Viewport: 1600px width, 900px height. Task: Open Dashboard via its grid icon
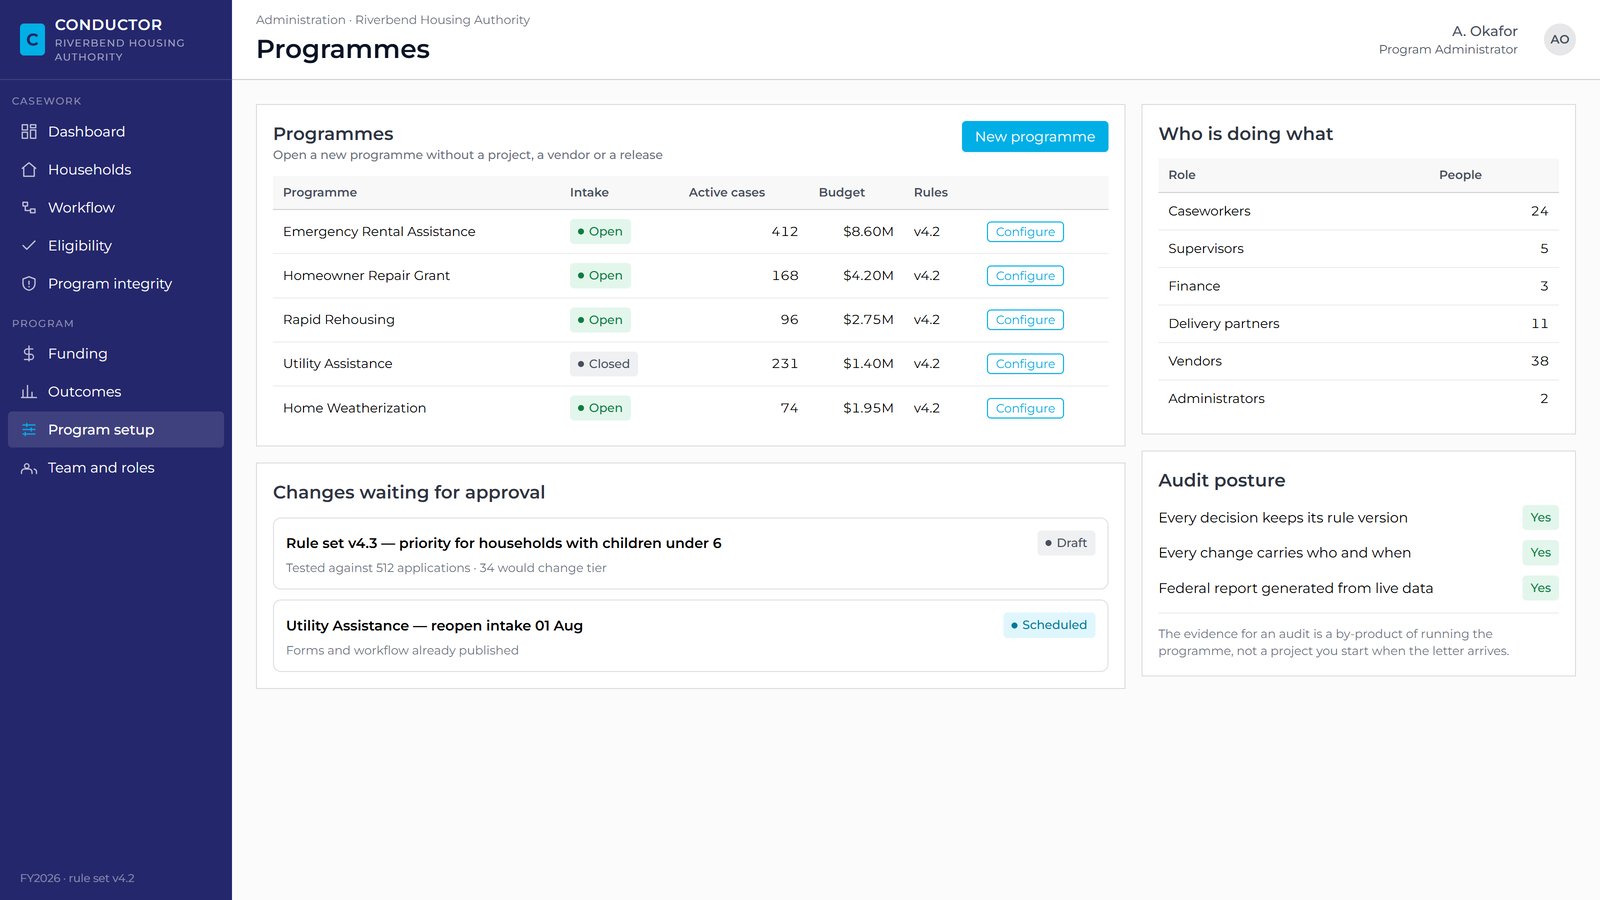pyautogui.click(x=29, y=131)
